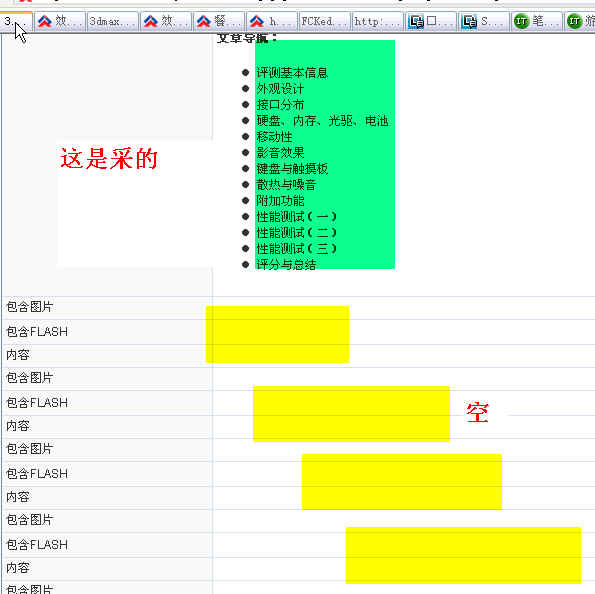Viewport: 595px width, 594px height.
Task: Open the 影音效果 link
Action: click(280, 153)
